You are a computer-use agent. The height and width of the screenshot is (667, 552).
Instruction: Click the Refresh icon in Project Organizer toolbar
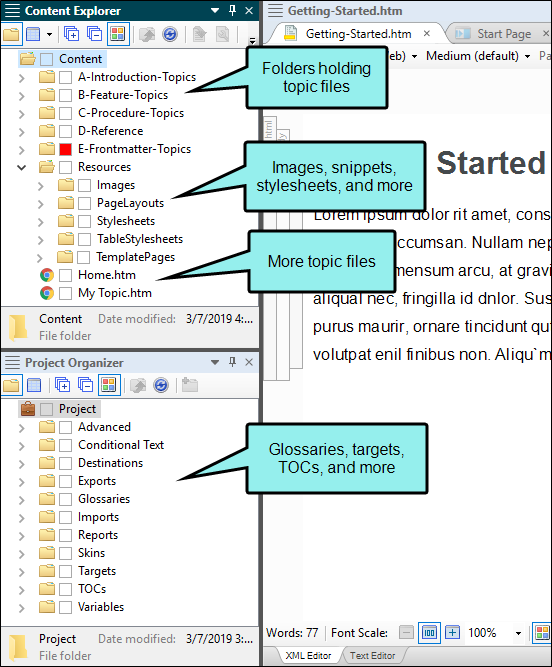coord(161,385)
